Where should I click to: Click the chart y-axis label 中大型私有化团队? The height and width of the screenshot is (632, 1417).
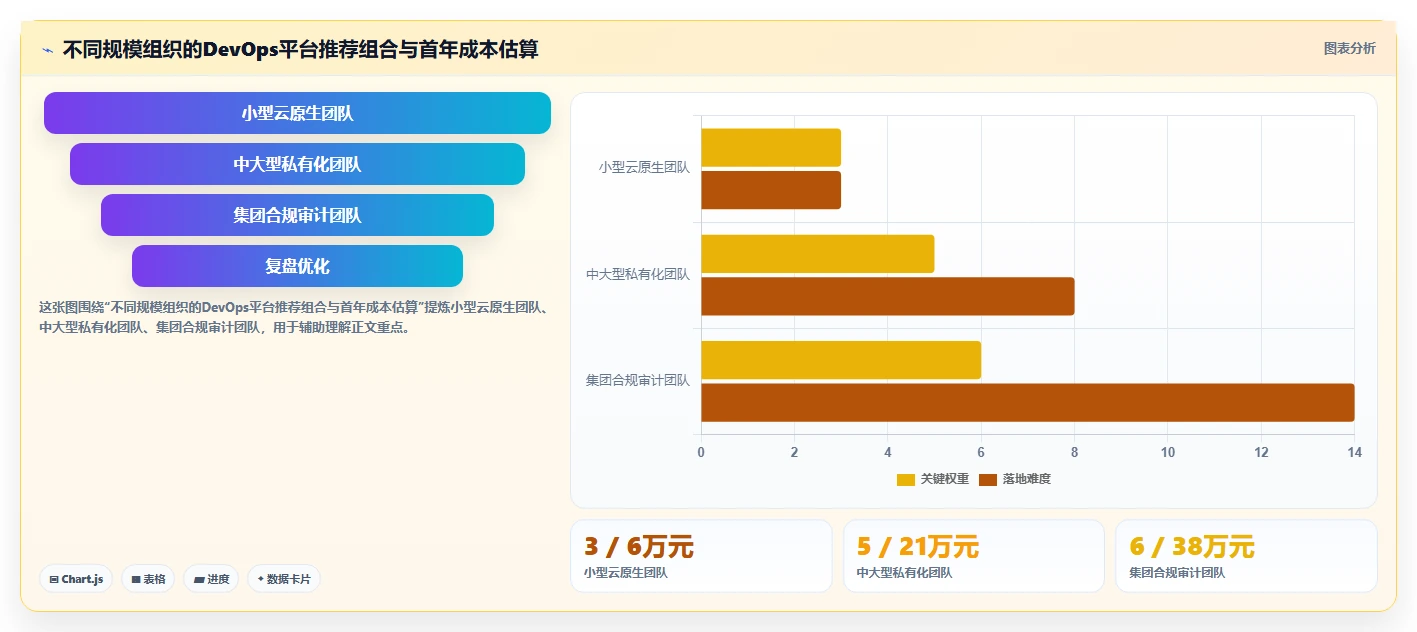[x=638, y=274]
